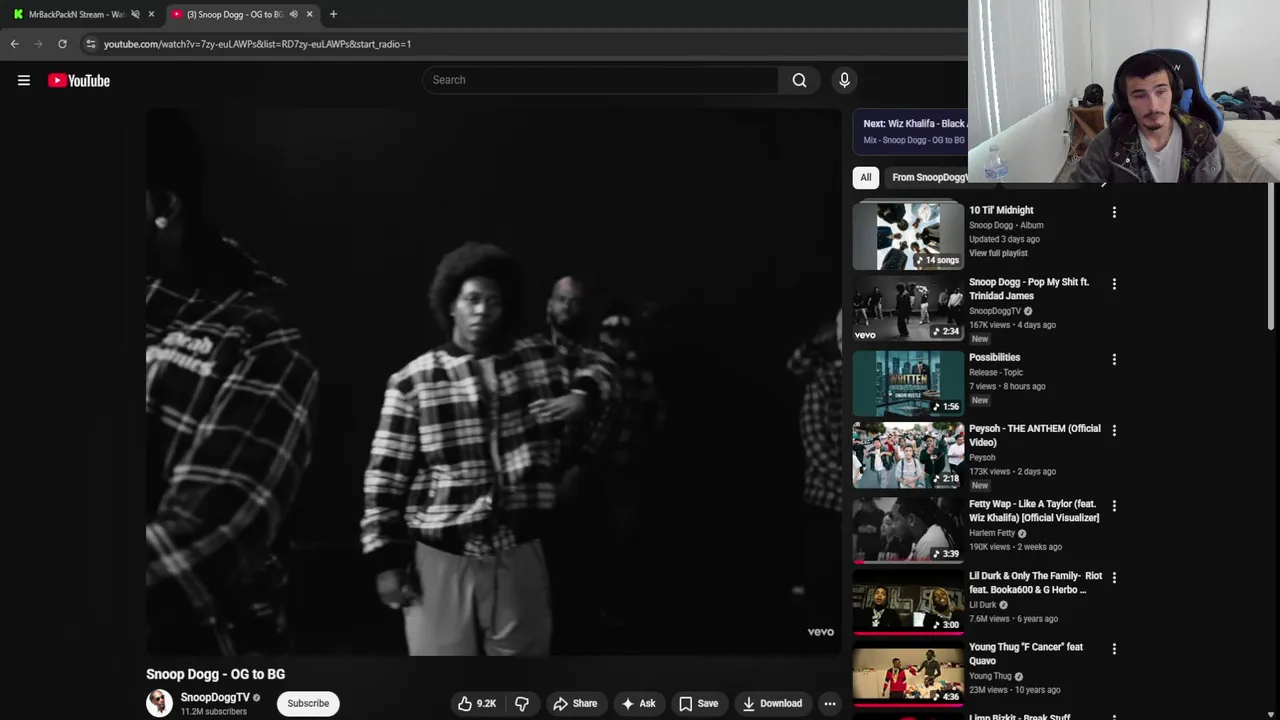Switch to the Snoop Dogg - OG to BG tab

point(236,14)
